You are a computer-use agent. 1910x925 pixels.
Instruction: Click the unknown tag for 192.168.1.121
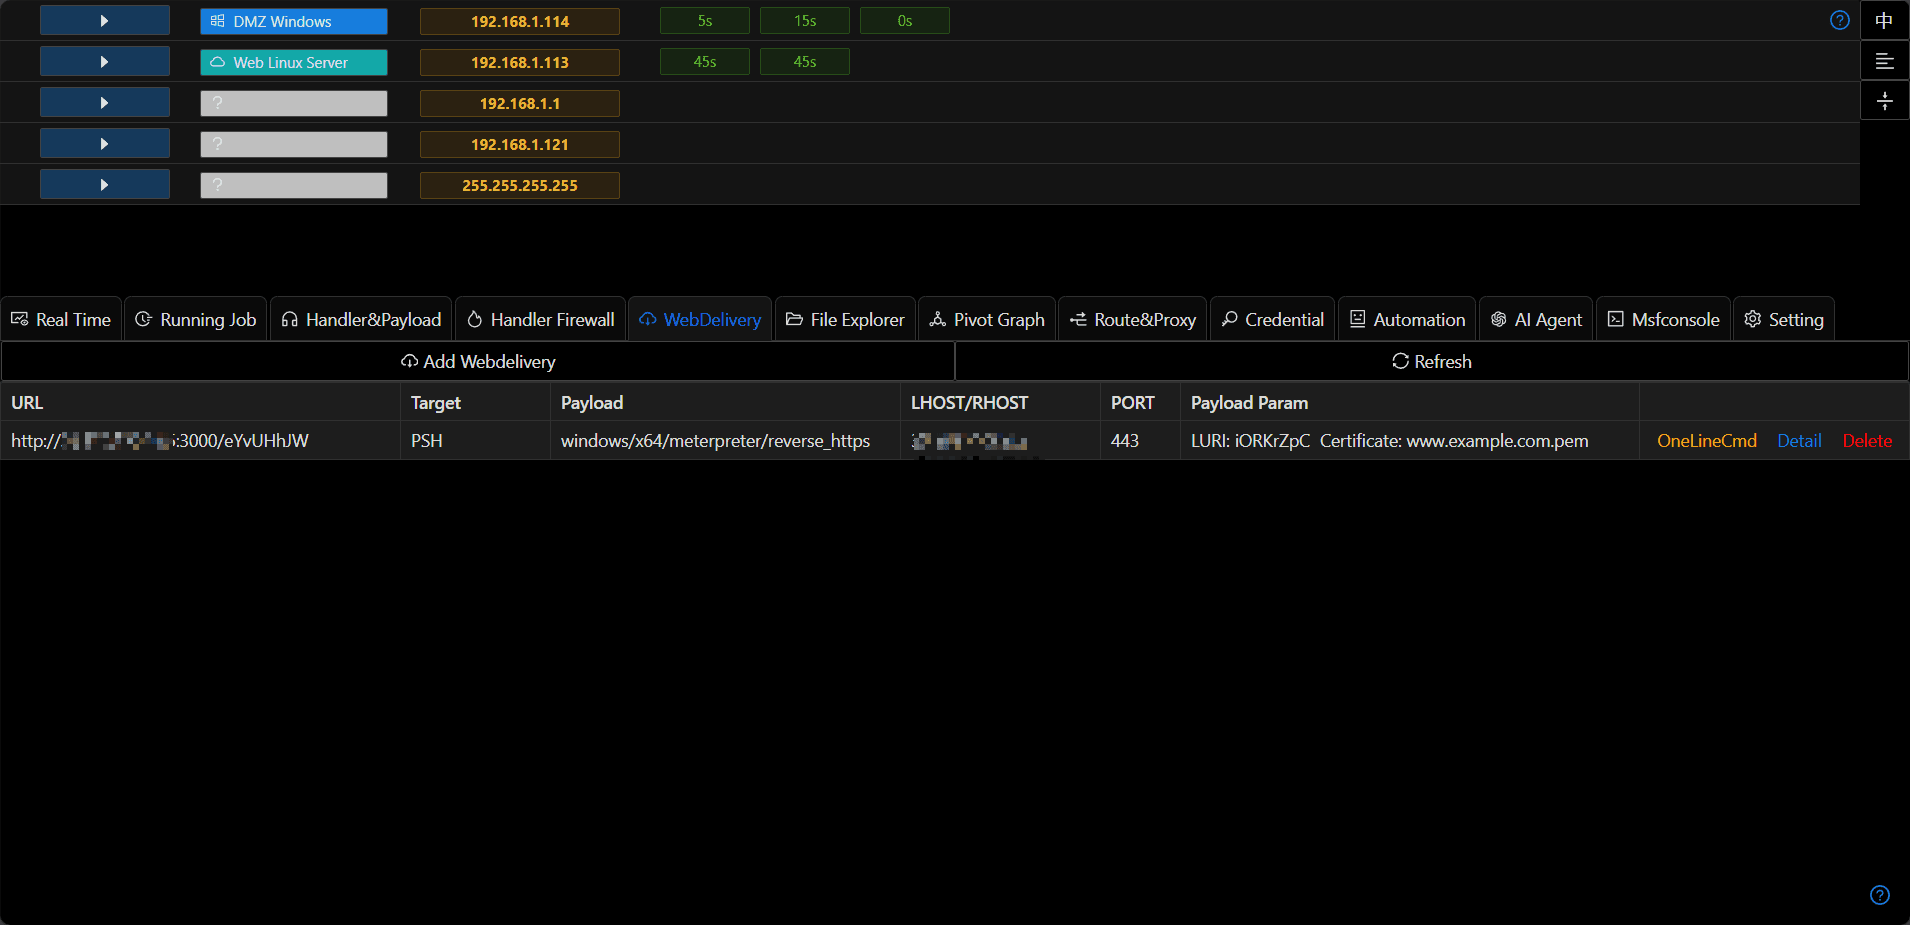293,144
